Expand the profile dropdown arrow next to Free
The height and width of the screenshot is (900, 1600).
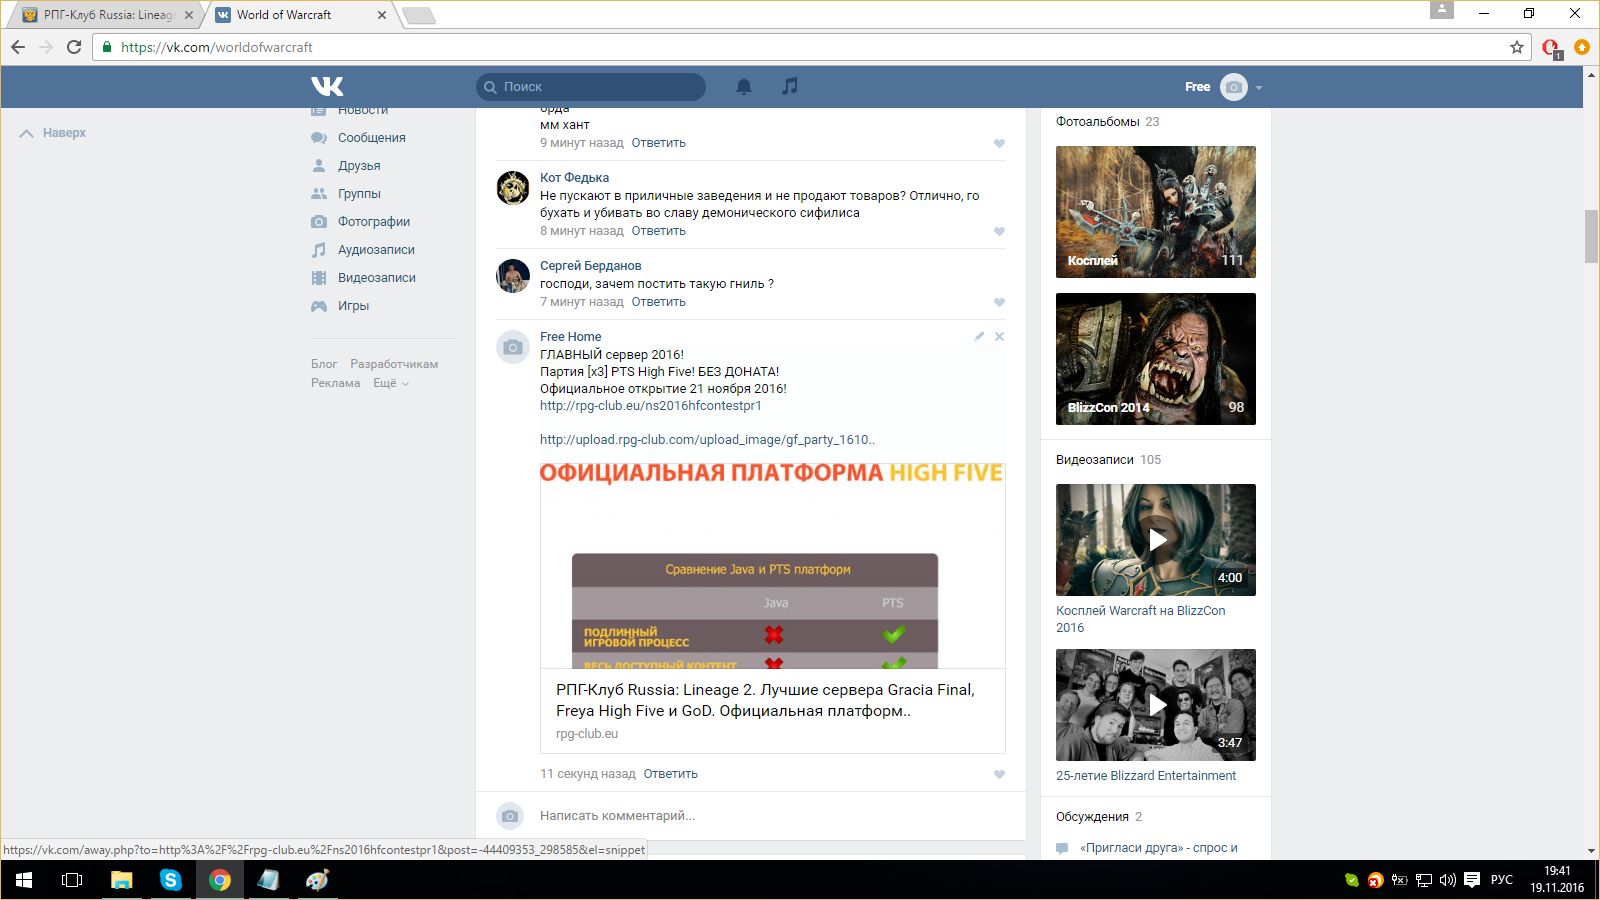click(x=1259, y=88)
